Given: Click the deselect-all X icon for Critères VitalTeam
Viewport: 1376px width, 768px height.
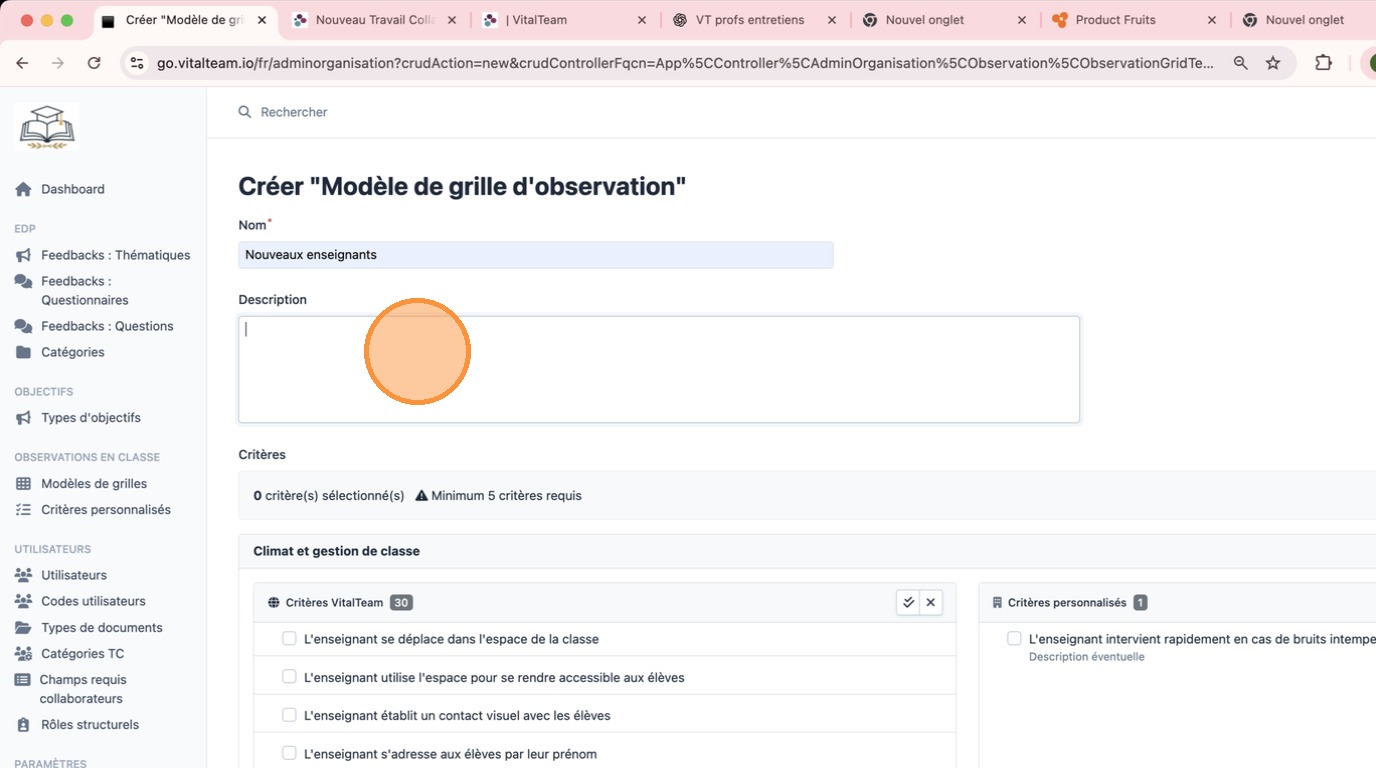Looking at the screenshot, I should click(x=931, y=602).
